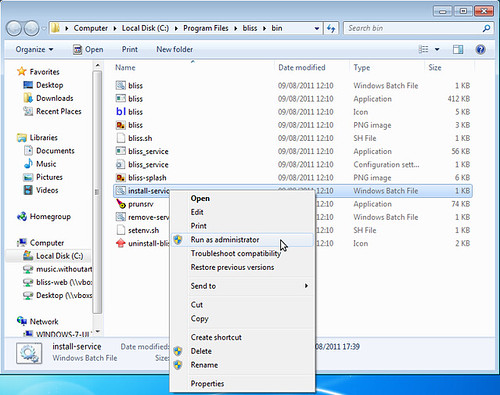Viewport: 500px width, 395px height.
Task: Click the Homegroup icon in sidebar
Action: pos(22,216)
